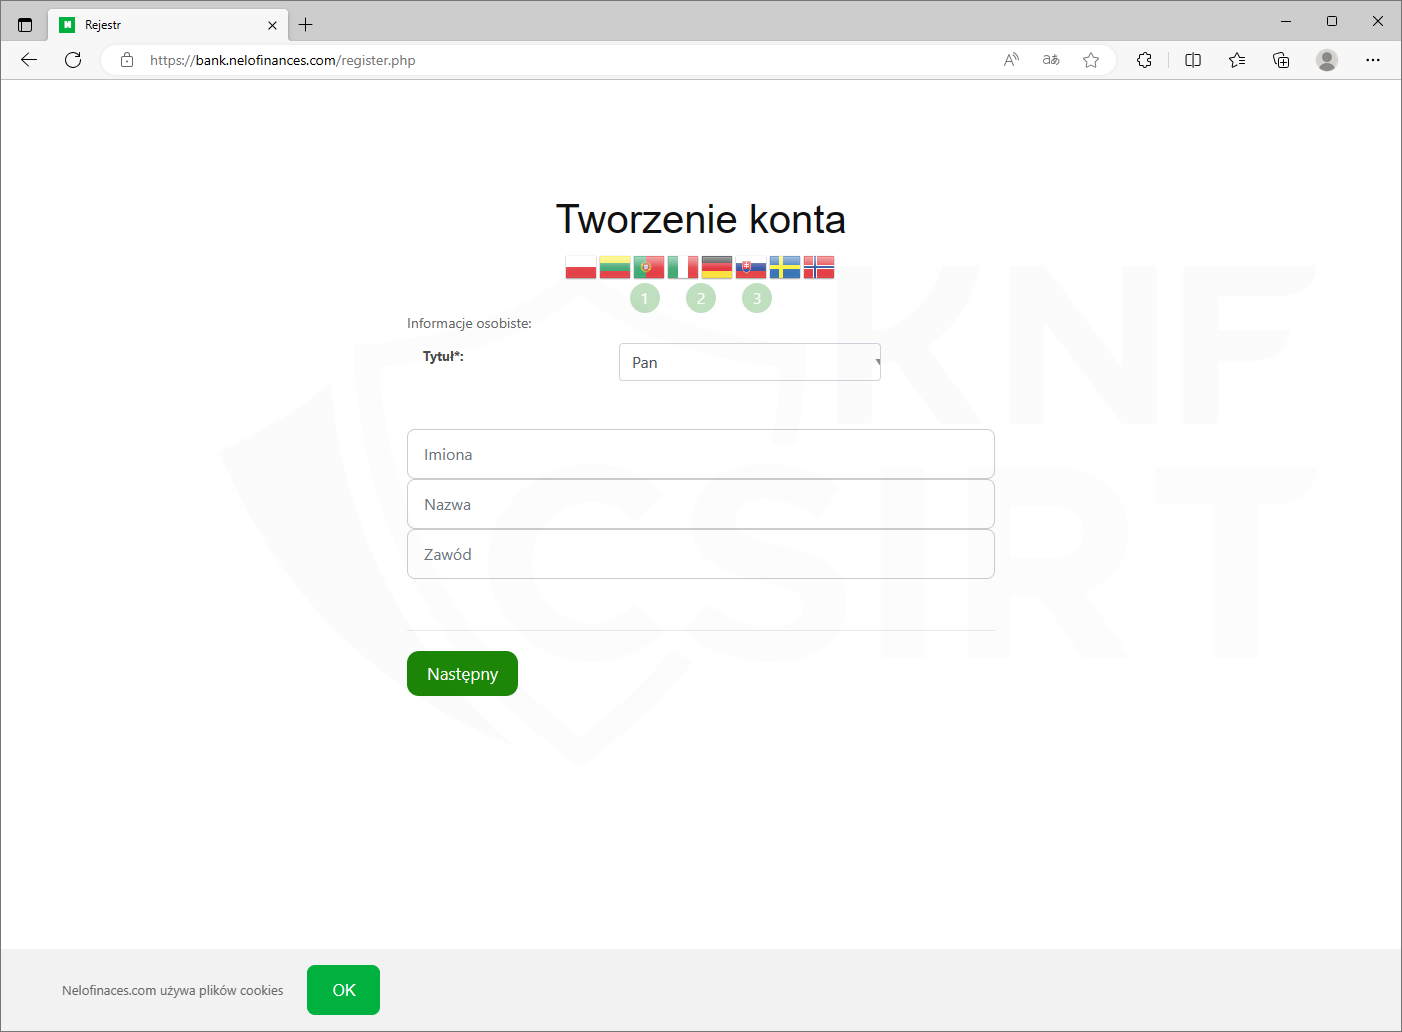The width and height of the screenshot is (1402, 1032).
Task: Switch language using the Lithuanian flag
Action: 614,267
